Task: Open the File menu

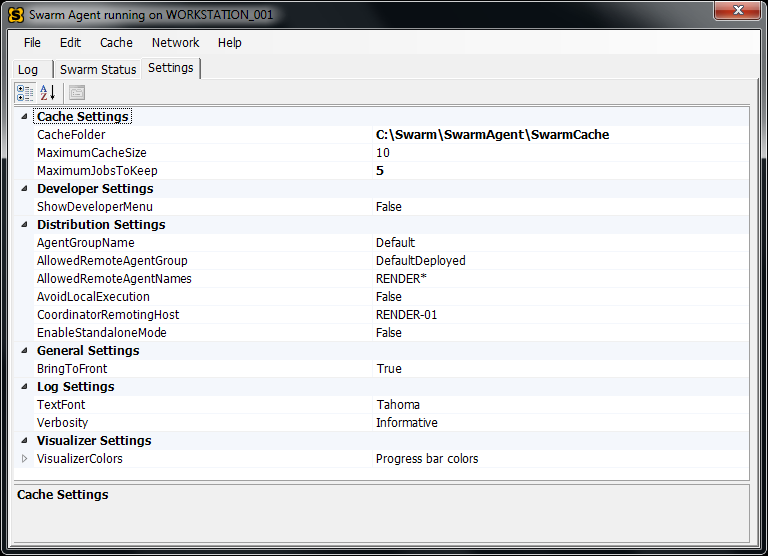Action: pos(32,43)
